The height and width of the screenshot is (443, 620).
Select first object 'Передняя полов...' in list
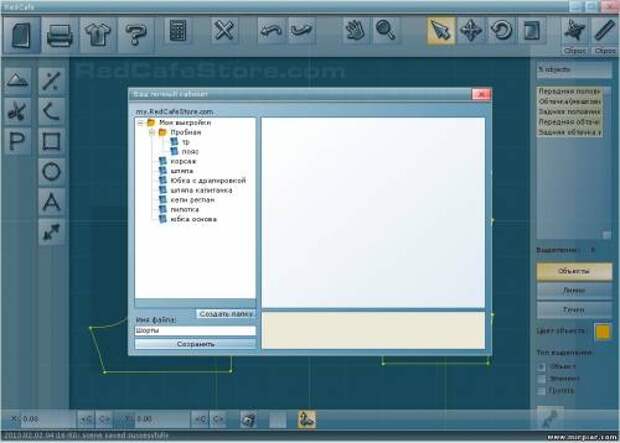pyautogui.click(x=569, y=91)
